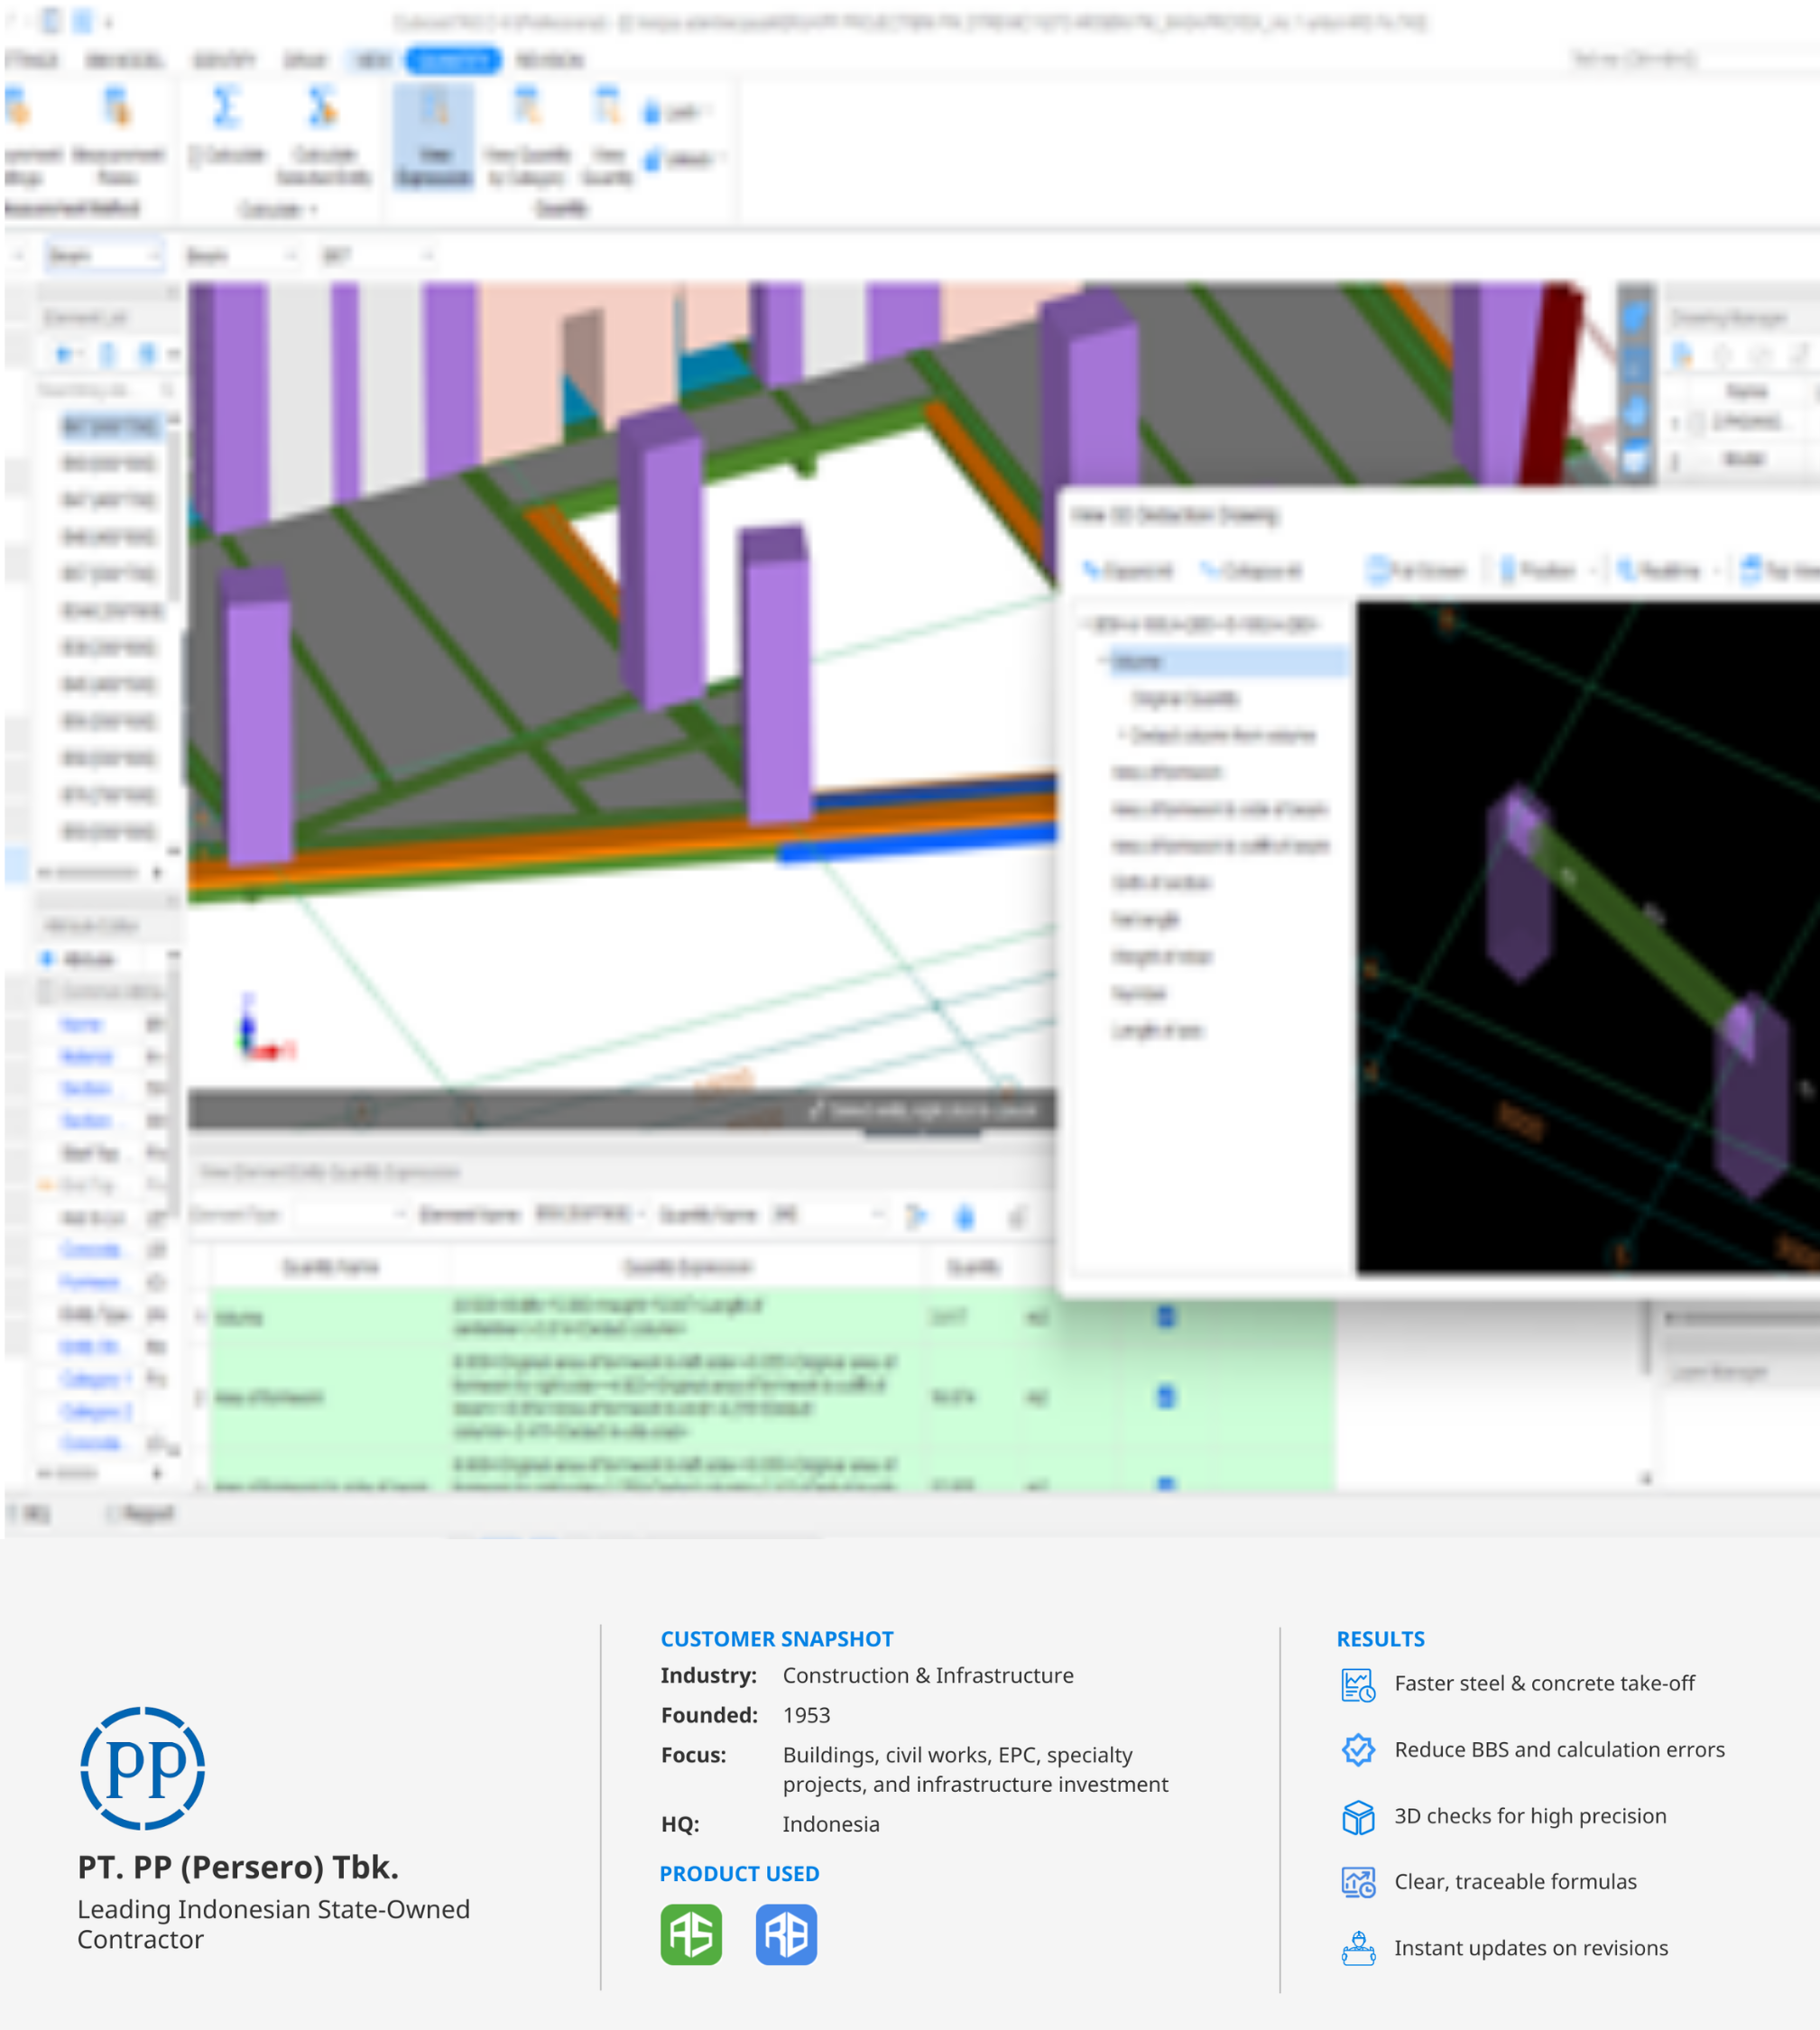This screenshot has width=1820, height=2030.
Task: Toggle the Calculate checkbox in ribbon
Action: pos(197,155)
